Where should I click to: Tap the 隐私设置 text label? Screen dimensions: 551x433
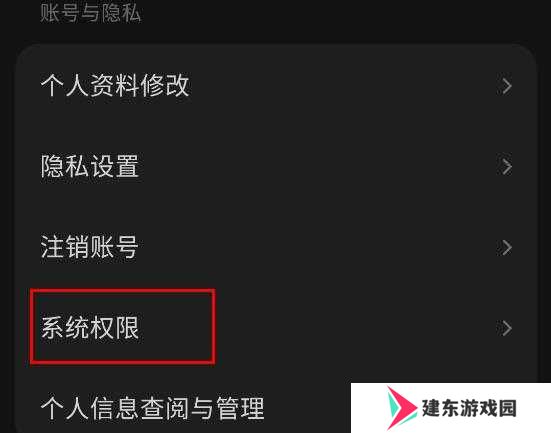point(90,166)
